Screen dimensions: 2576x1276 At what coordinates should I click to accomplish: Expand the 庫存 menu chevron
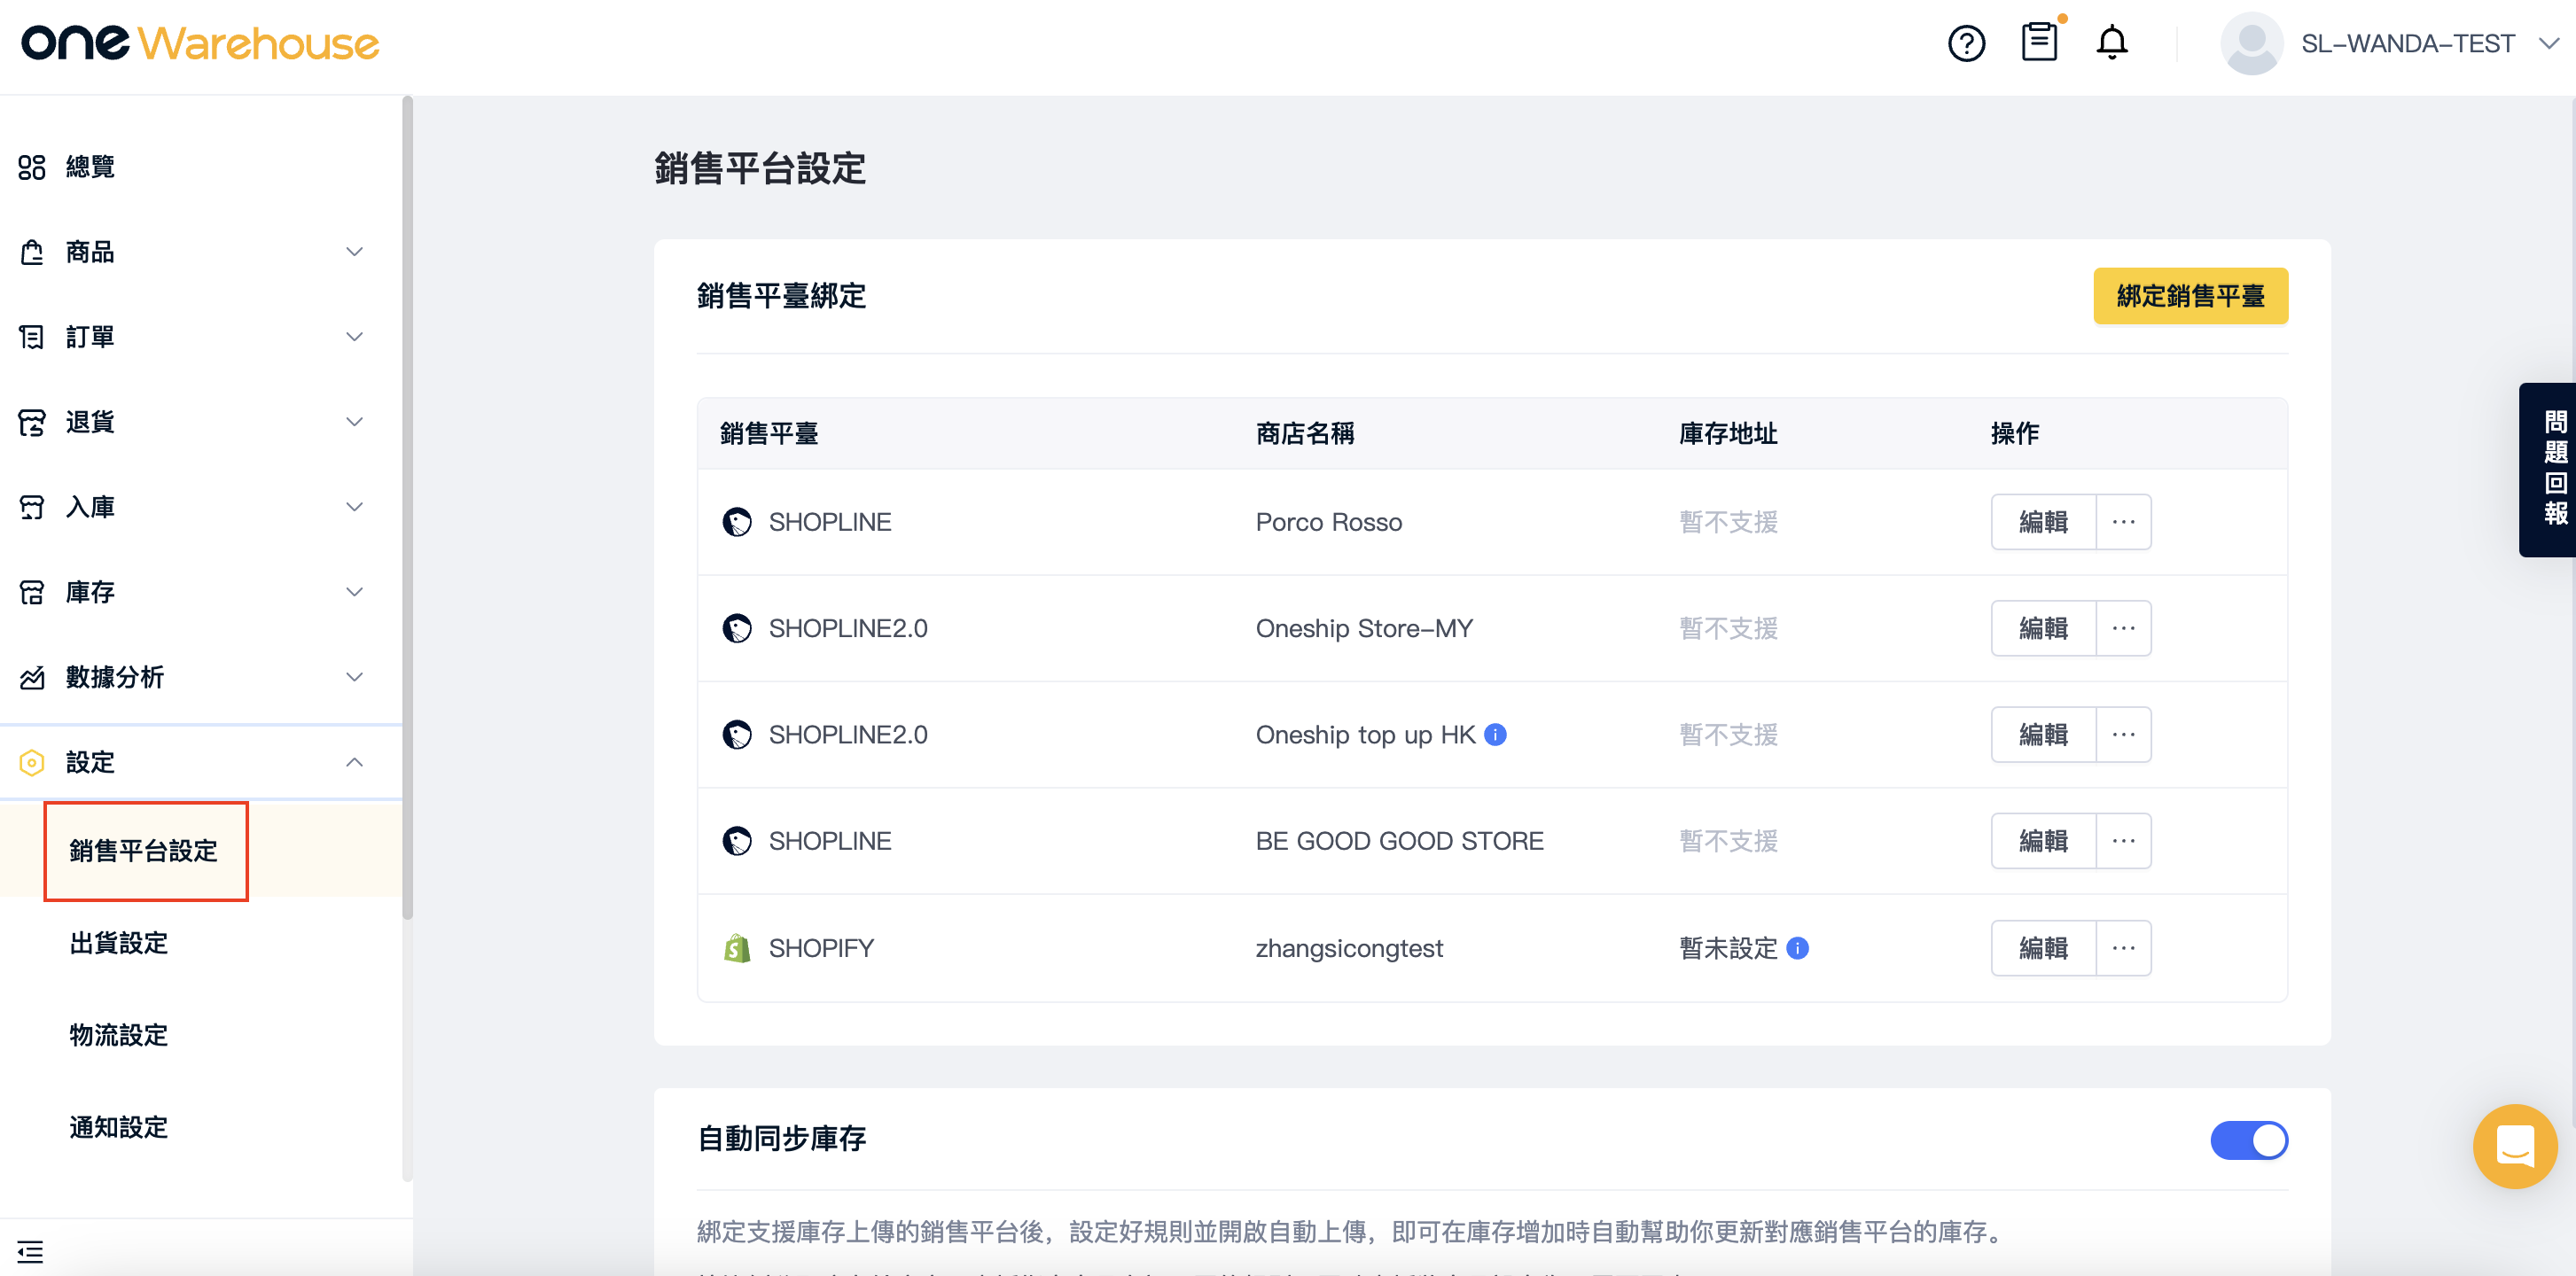[354, 592]
